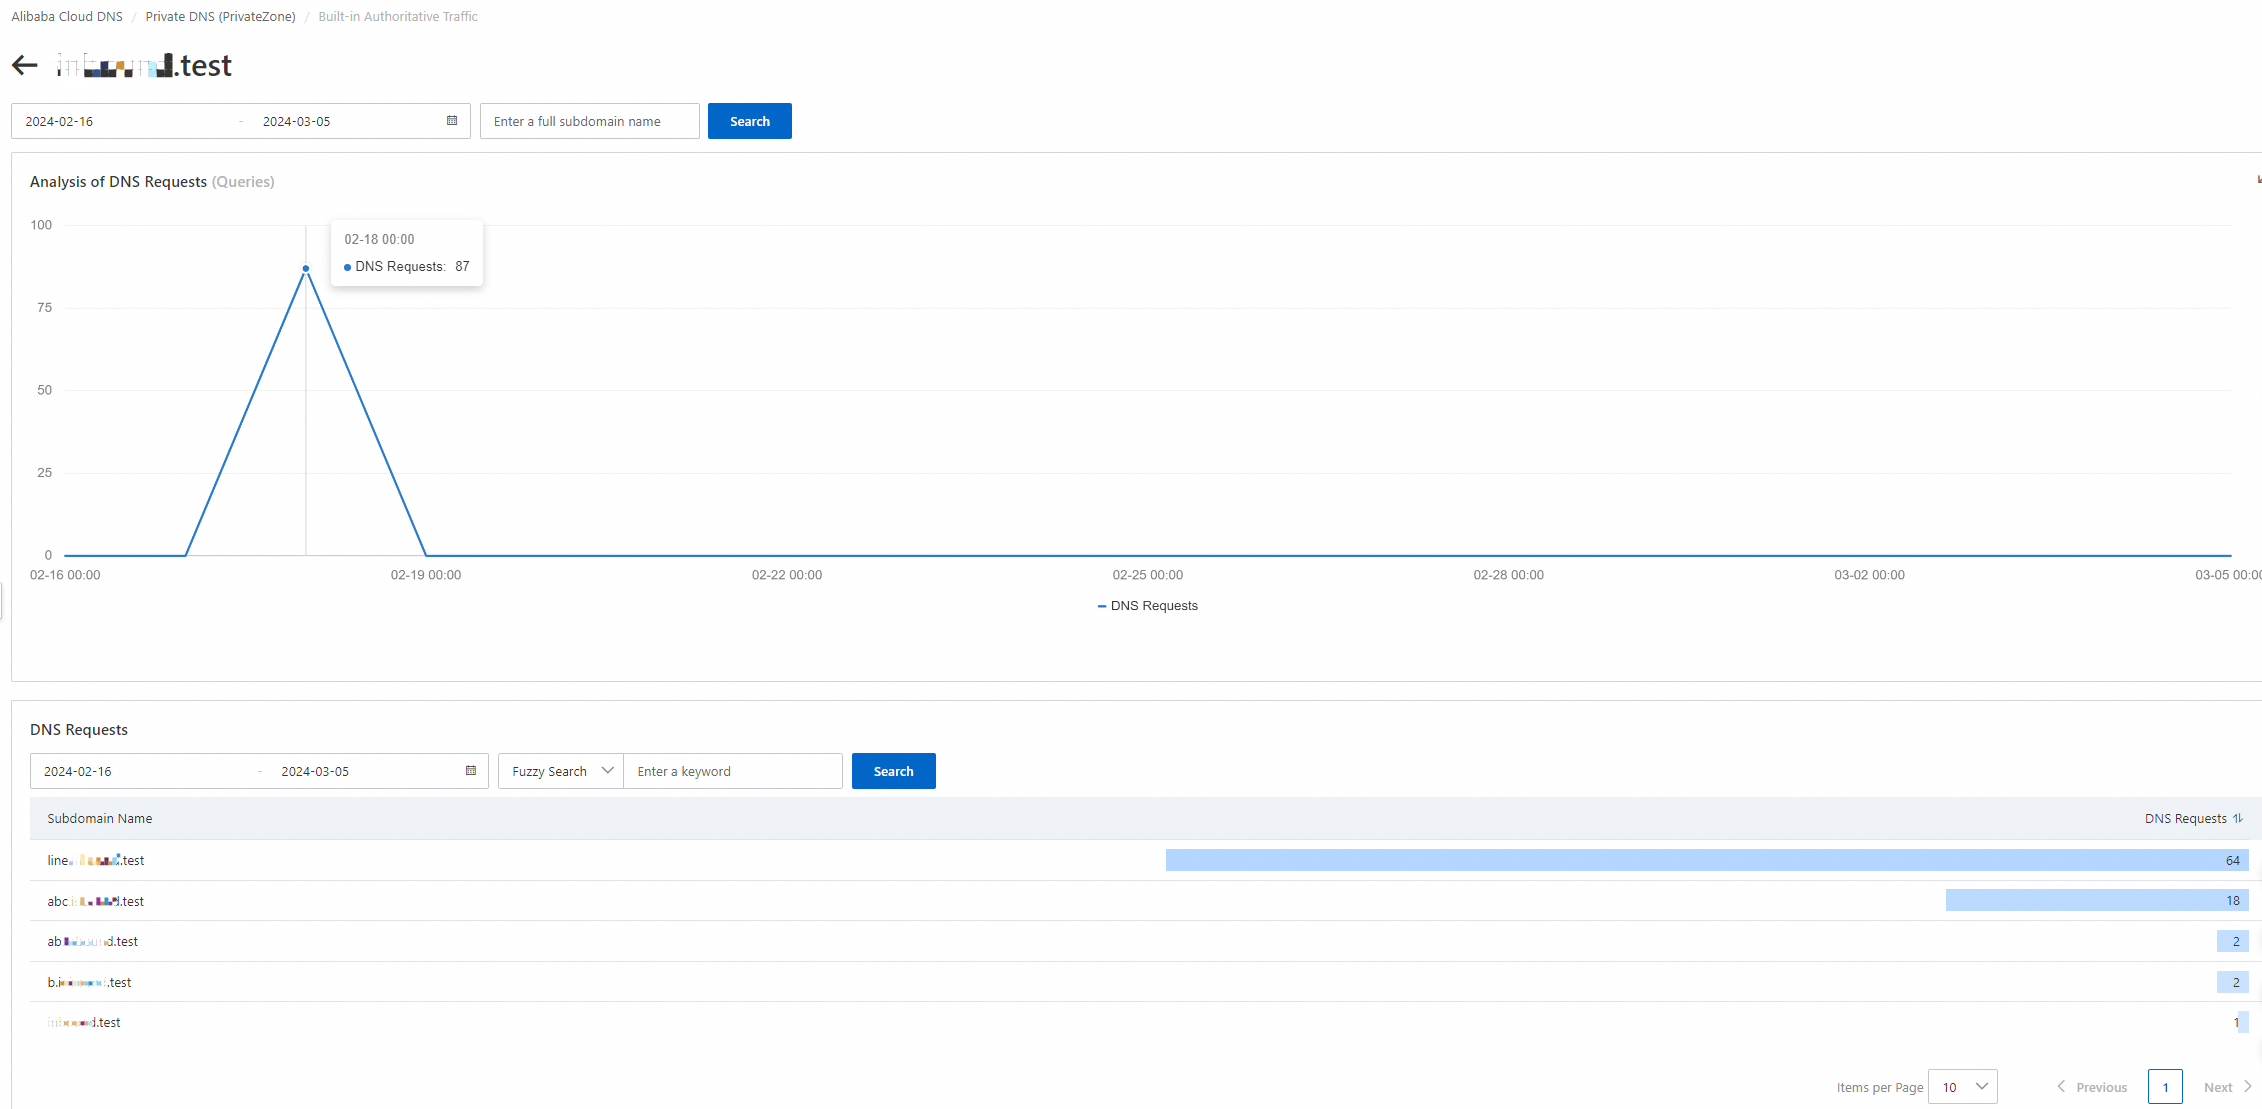Viewport: 2262px width, 1109px height.
Task: Click the Search button beside keyword field
Action: pos(893,771)
